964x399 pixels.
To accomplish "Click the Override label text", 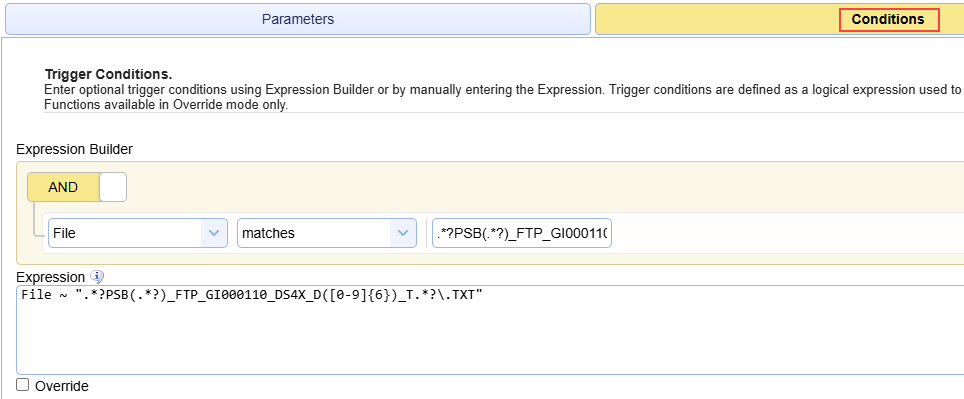I will coord(62,386).
